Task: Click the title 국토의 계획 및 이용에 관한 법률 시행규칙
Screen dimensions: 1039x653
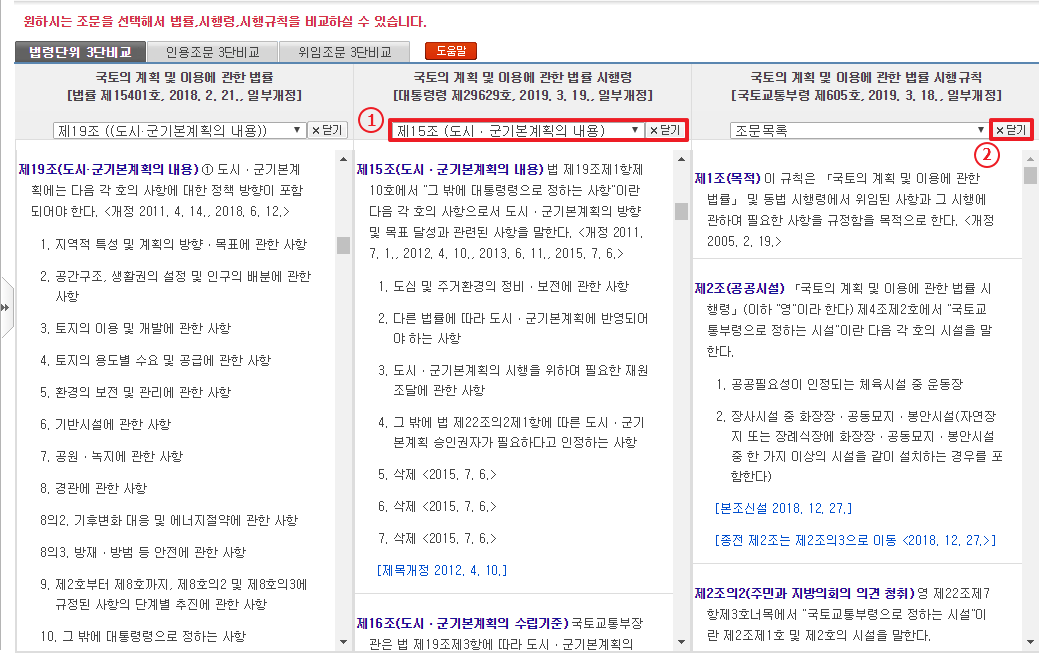Action: coord(866,78)
